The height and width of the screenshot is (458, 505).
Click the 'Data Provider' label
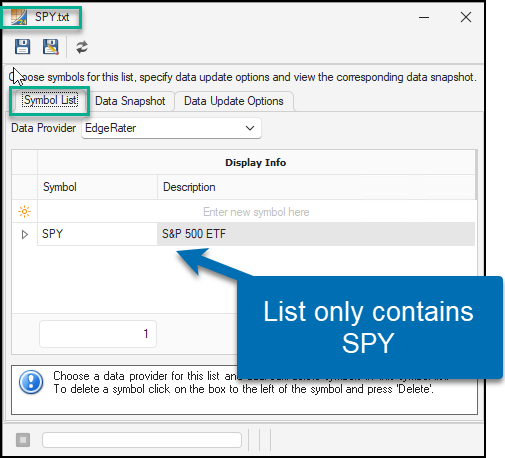(44, 128)
